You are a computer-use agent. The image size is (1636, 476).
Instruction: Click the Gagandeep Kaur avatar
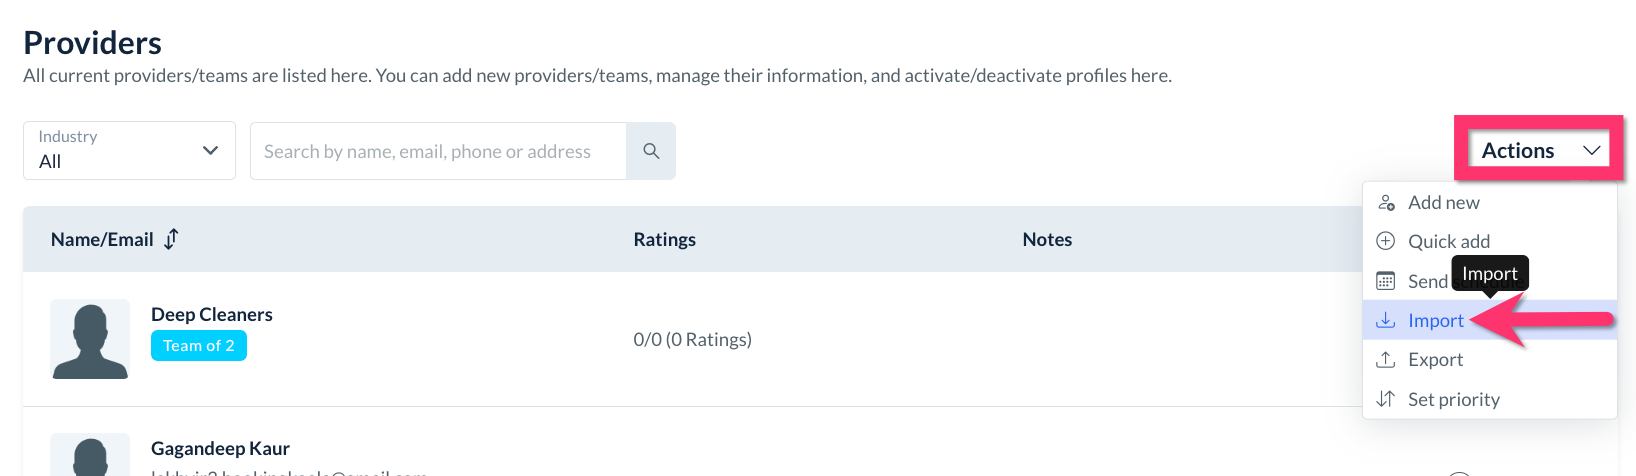coord(90,455)
